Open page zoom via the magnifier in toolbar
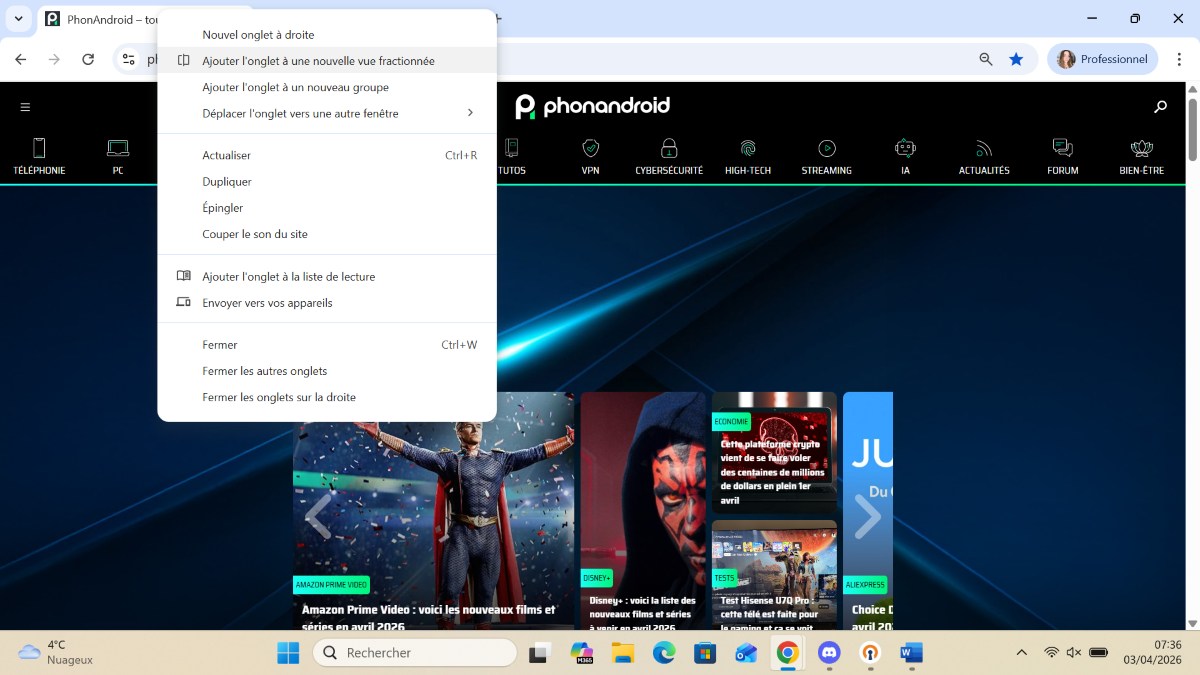The image size is (1200, 675). (985, 59)
